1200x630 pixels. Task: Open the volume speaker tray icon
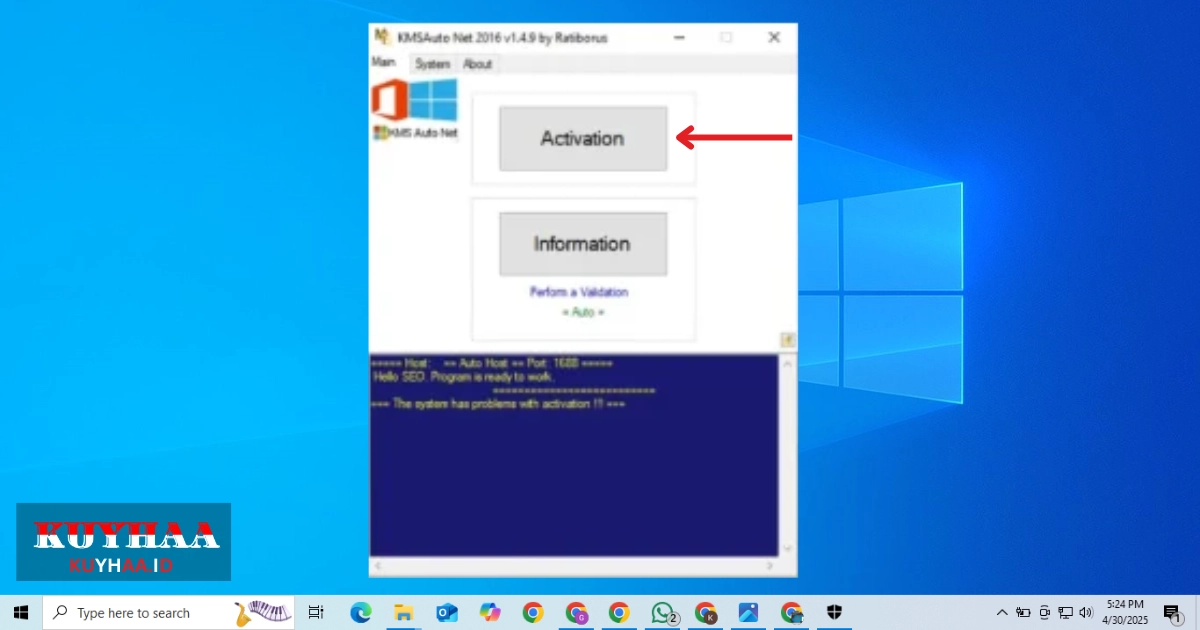pyautogui.click(x=1087, y=613)
